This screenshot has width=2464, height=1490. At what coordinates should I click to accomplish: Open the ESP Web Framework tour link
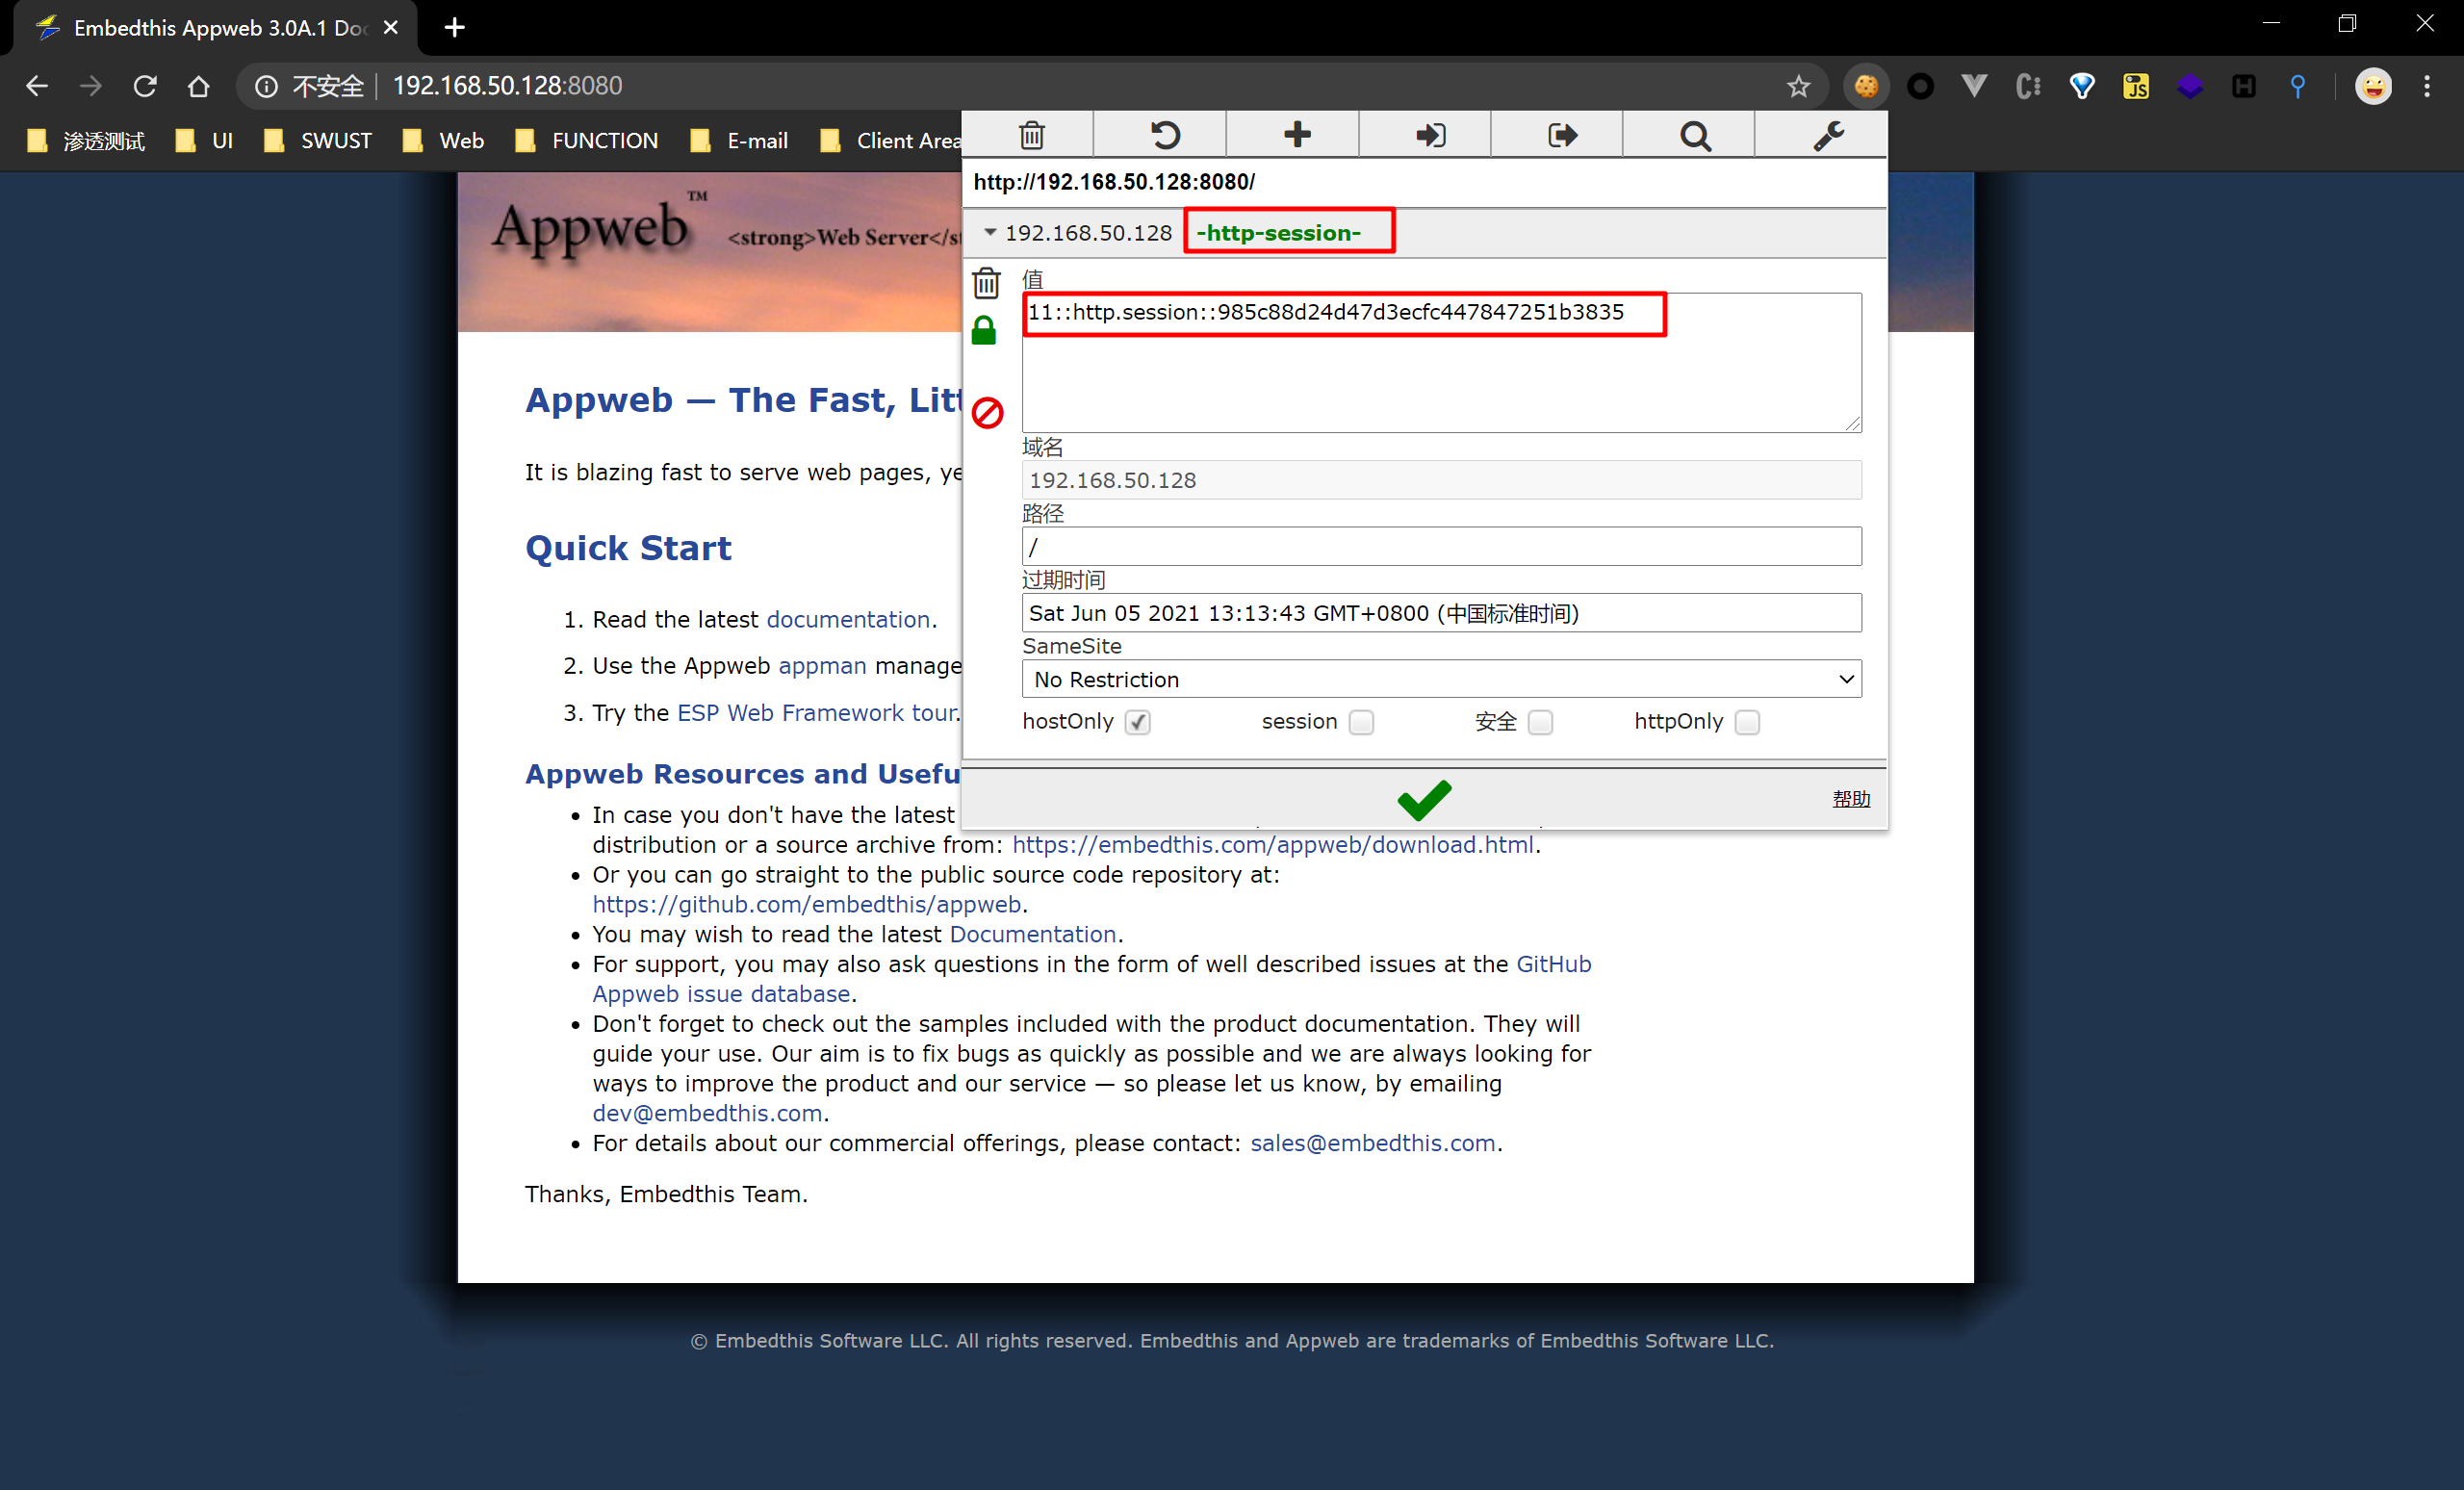click(816, 713)
